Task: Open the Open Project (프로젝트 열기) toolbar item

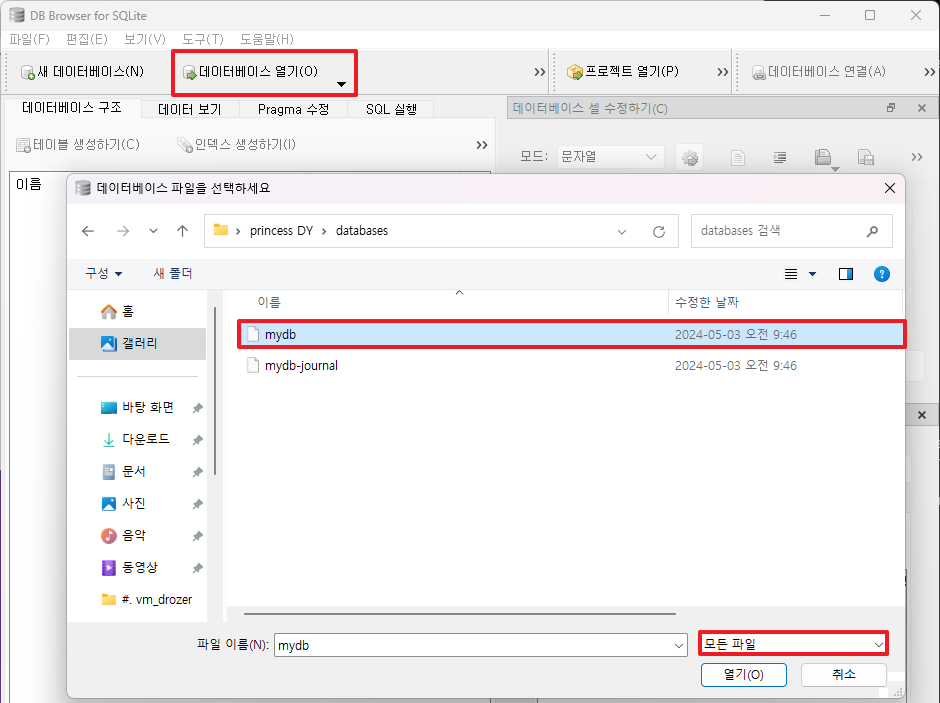Action: pyautogui.click(x=623, y=72)
